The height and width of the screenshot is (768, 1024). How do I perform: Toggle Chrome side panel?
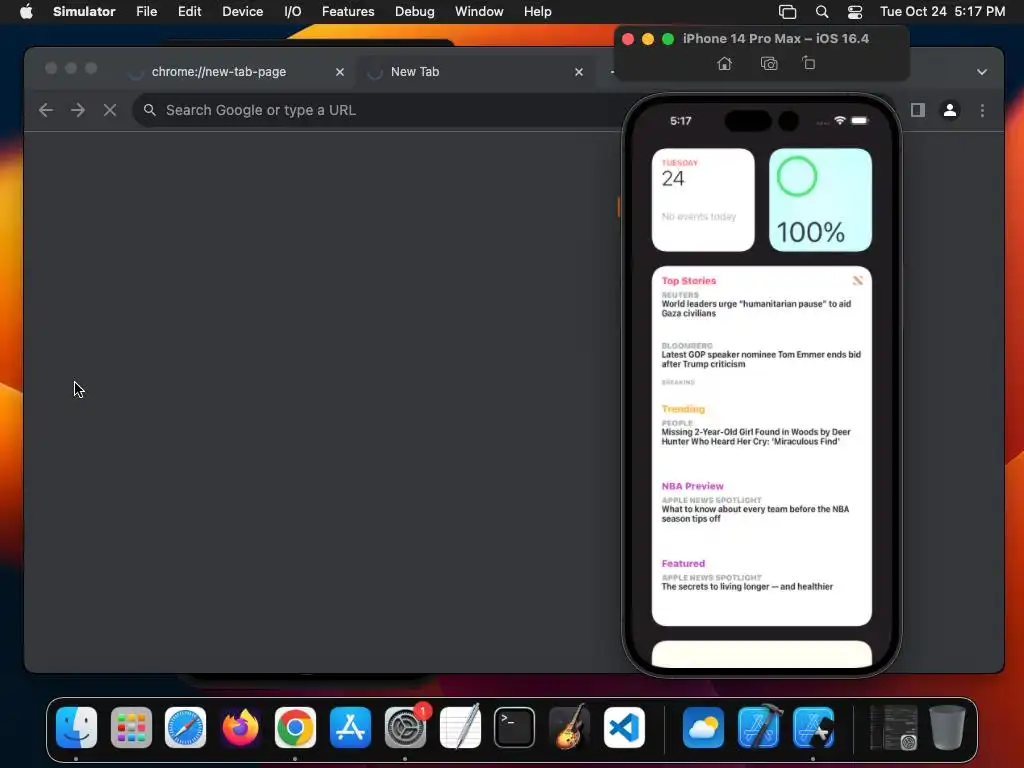pyautogui.click(x=918, y=110)
